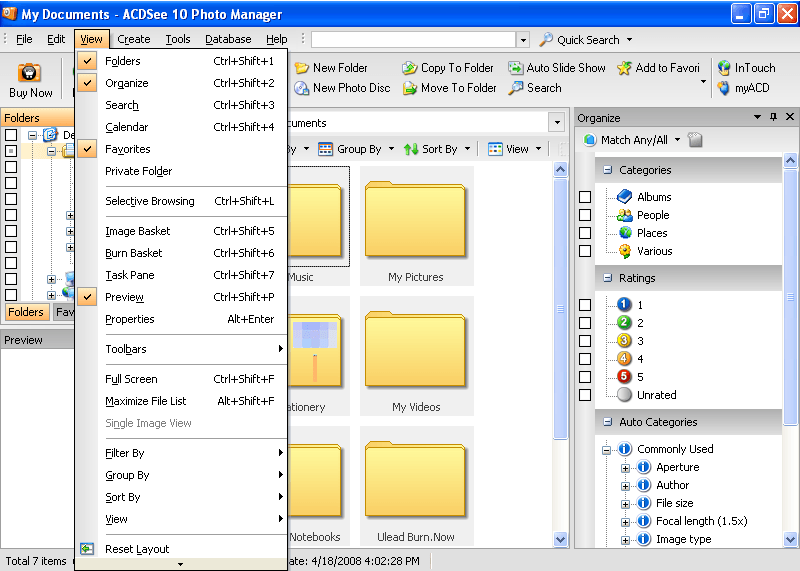The width and height of the screenshot is (800, 571).
Task: Click the Albums category book icon
Action: click(x=624, y=196)
